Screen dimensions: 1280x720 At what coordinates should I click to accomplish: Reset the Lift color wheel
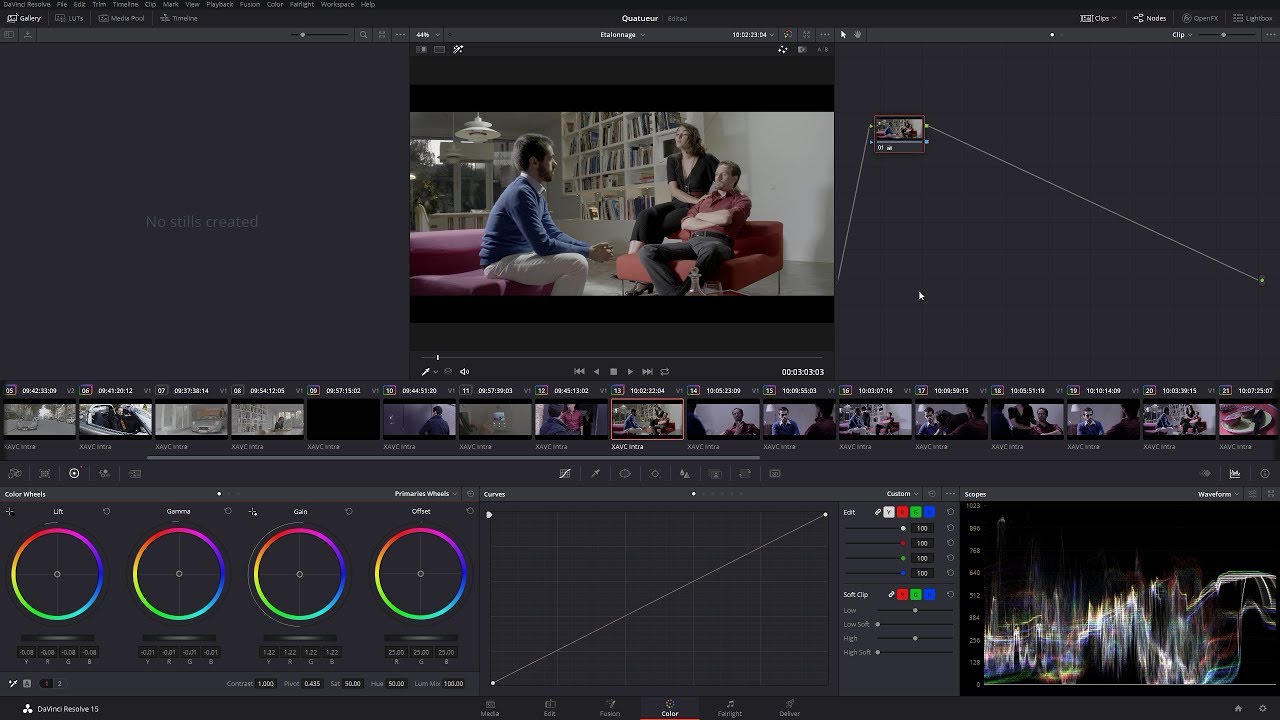tap(107, 511)
